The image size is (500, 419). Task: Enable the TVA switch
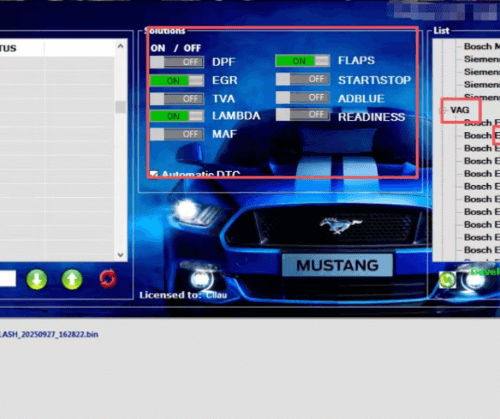177,99
